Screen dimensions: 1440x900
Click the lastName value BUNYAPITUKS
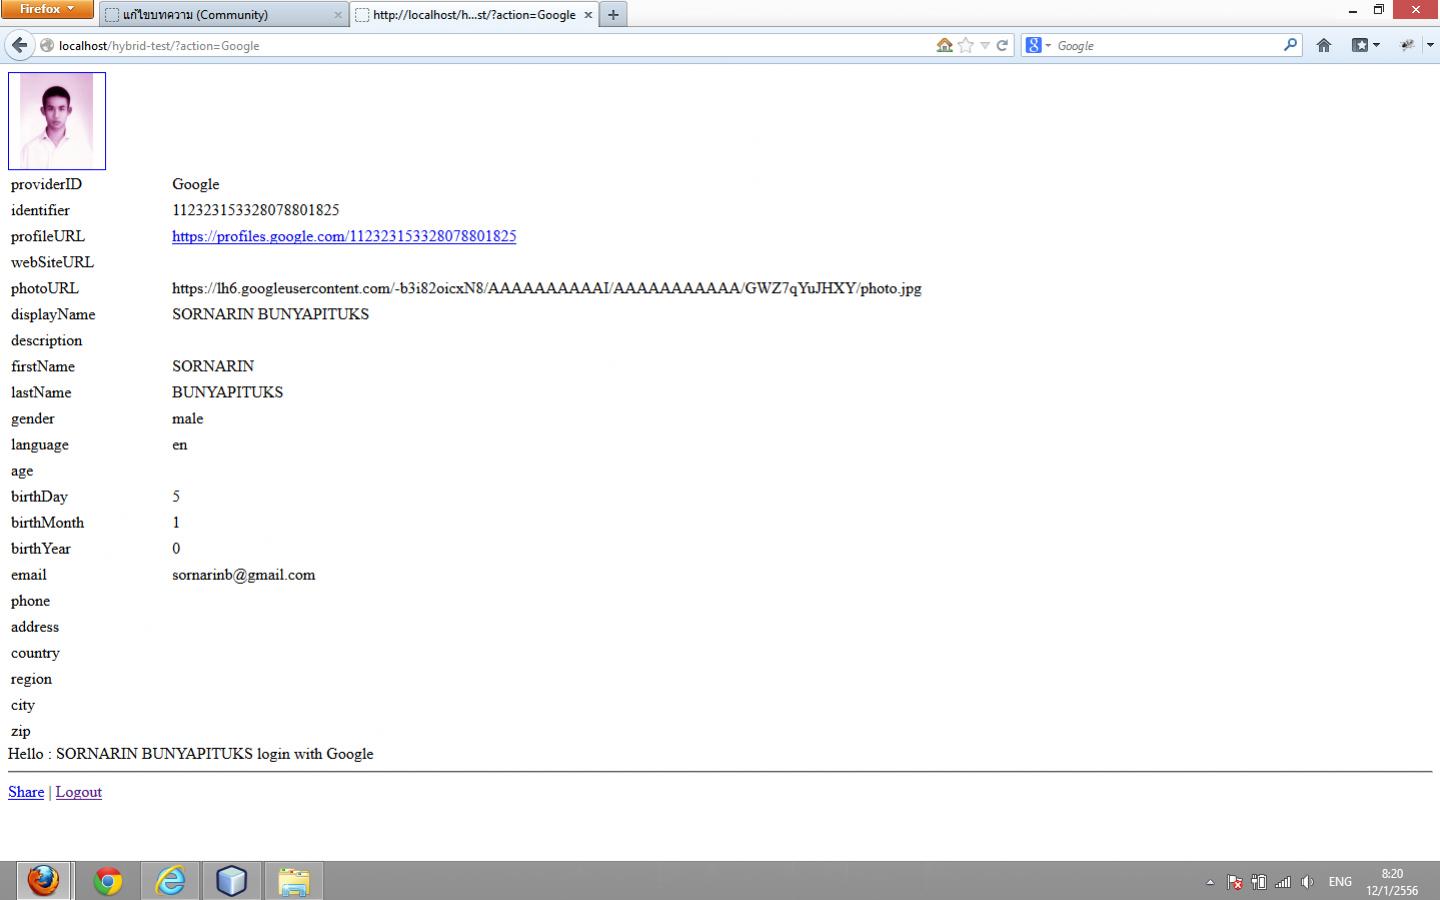(228, 392)
